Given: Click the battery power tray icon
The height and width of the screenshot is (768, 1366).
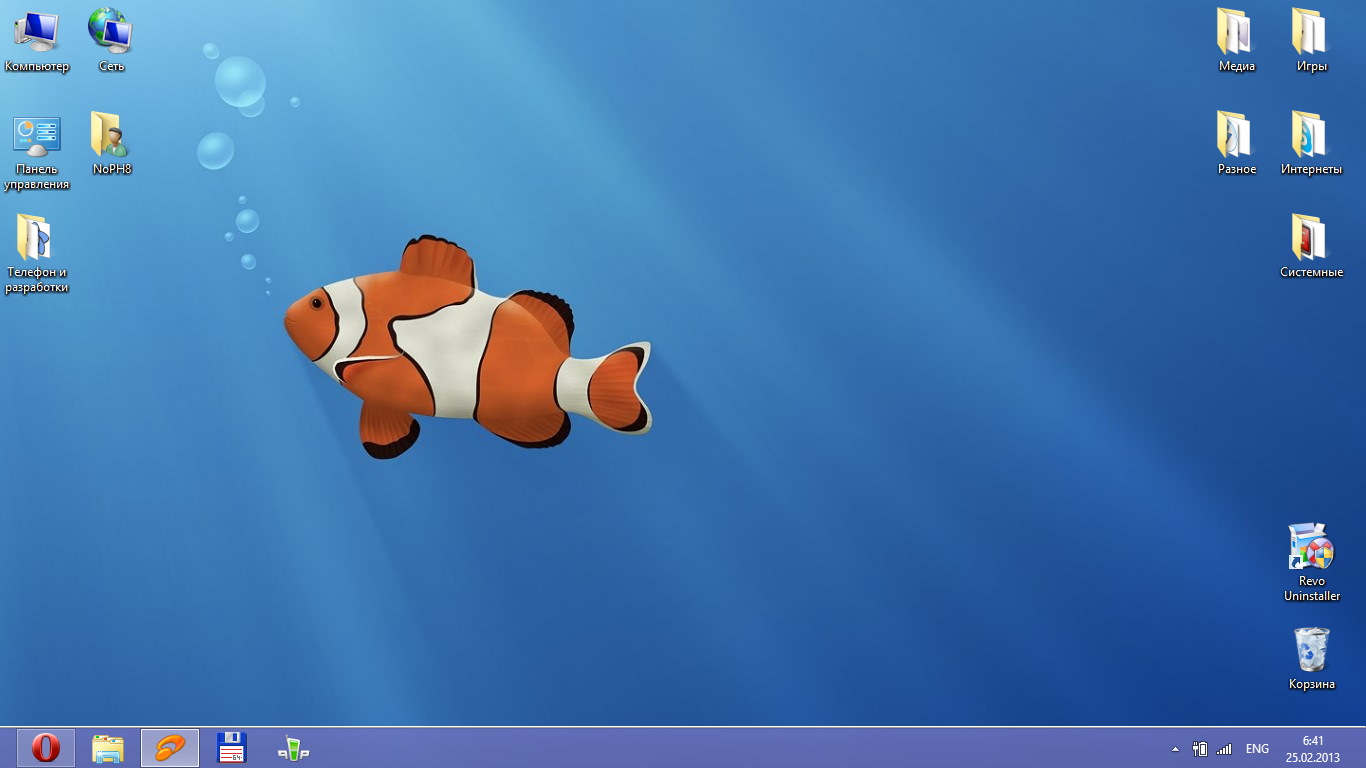Looking at the screenshot, I should 1200,749.
